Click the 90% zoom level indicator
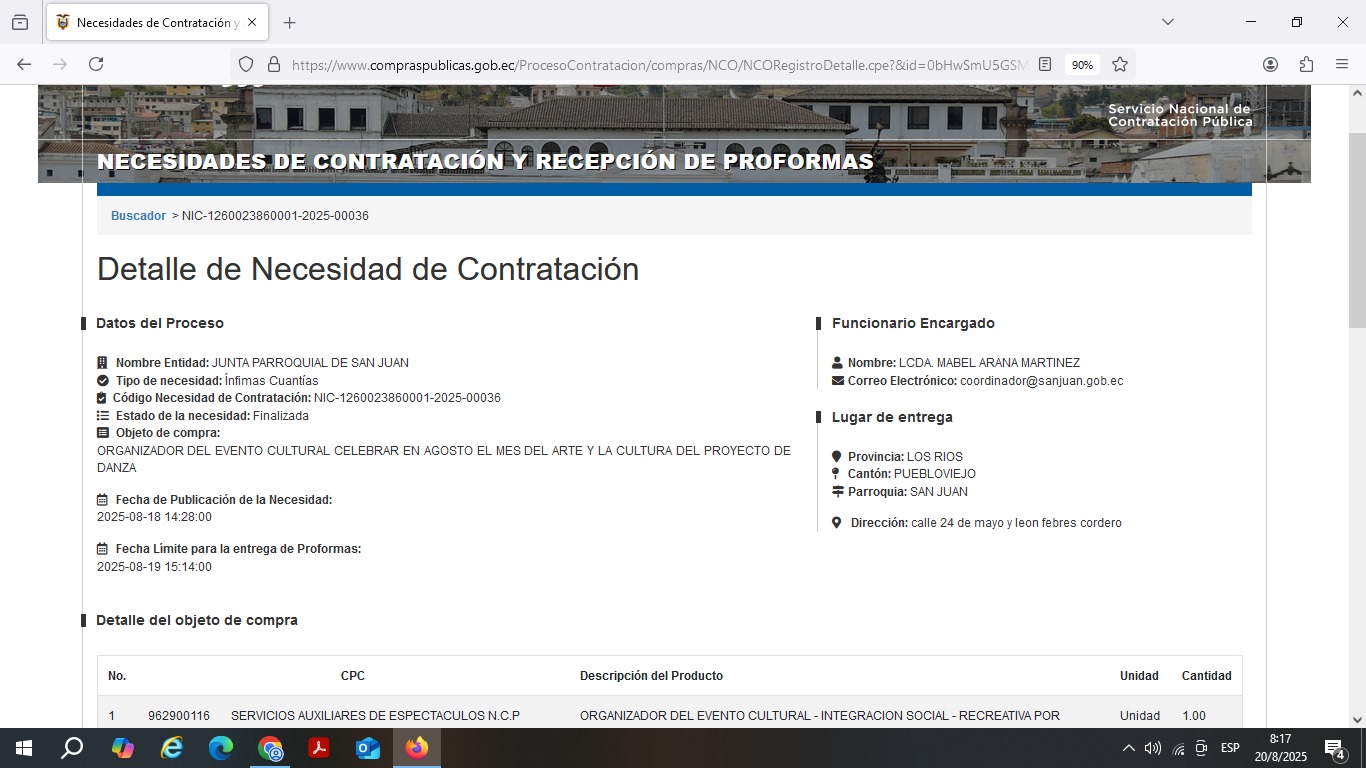Viewport: 1366px width, 768px height. 1082,64
